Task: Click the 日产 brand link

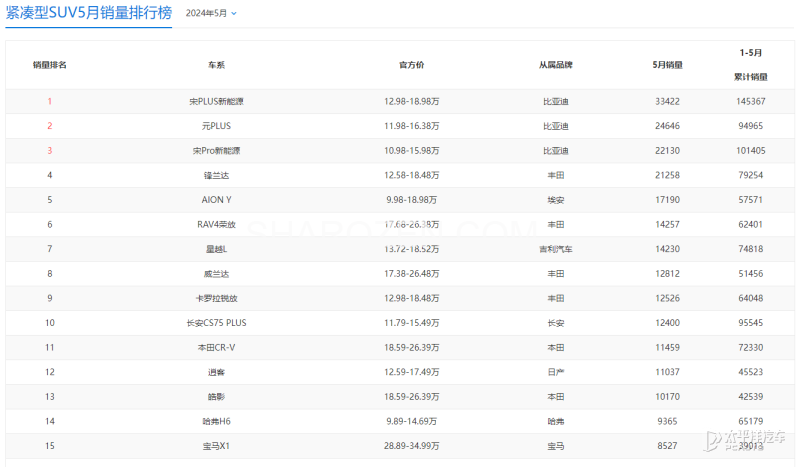Action: coord(555,372)
